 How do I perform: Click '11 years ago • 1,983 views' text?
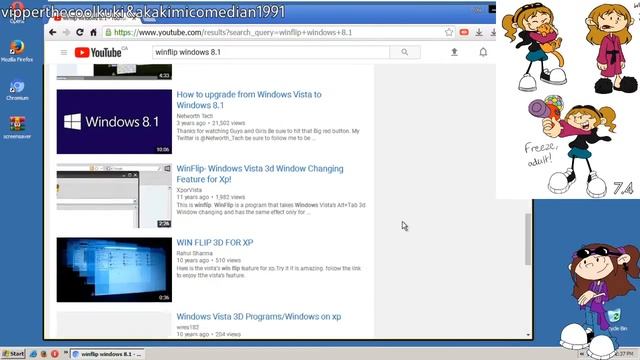pos(211,197)
